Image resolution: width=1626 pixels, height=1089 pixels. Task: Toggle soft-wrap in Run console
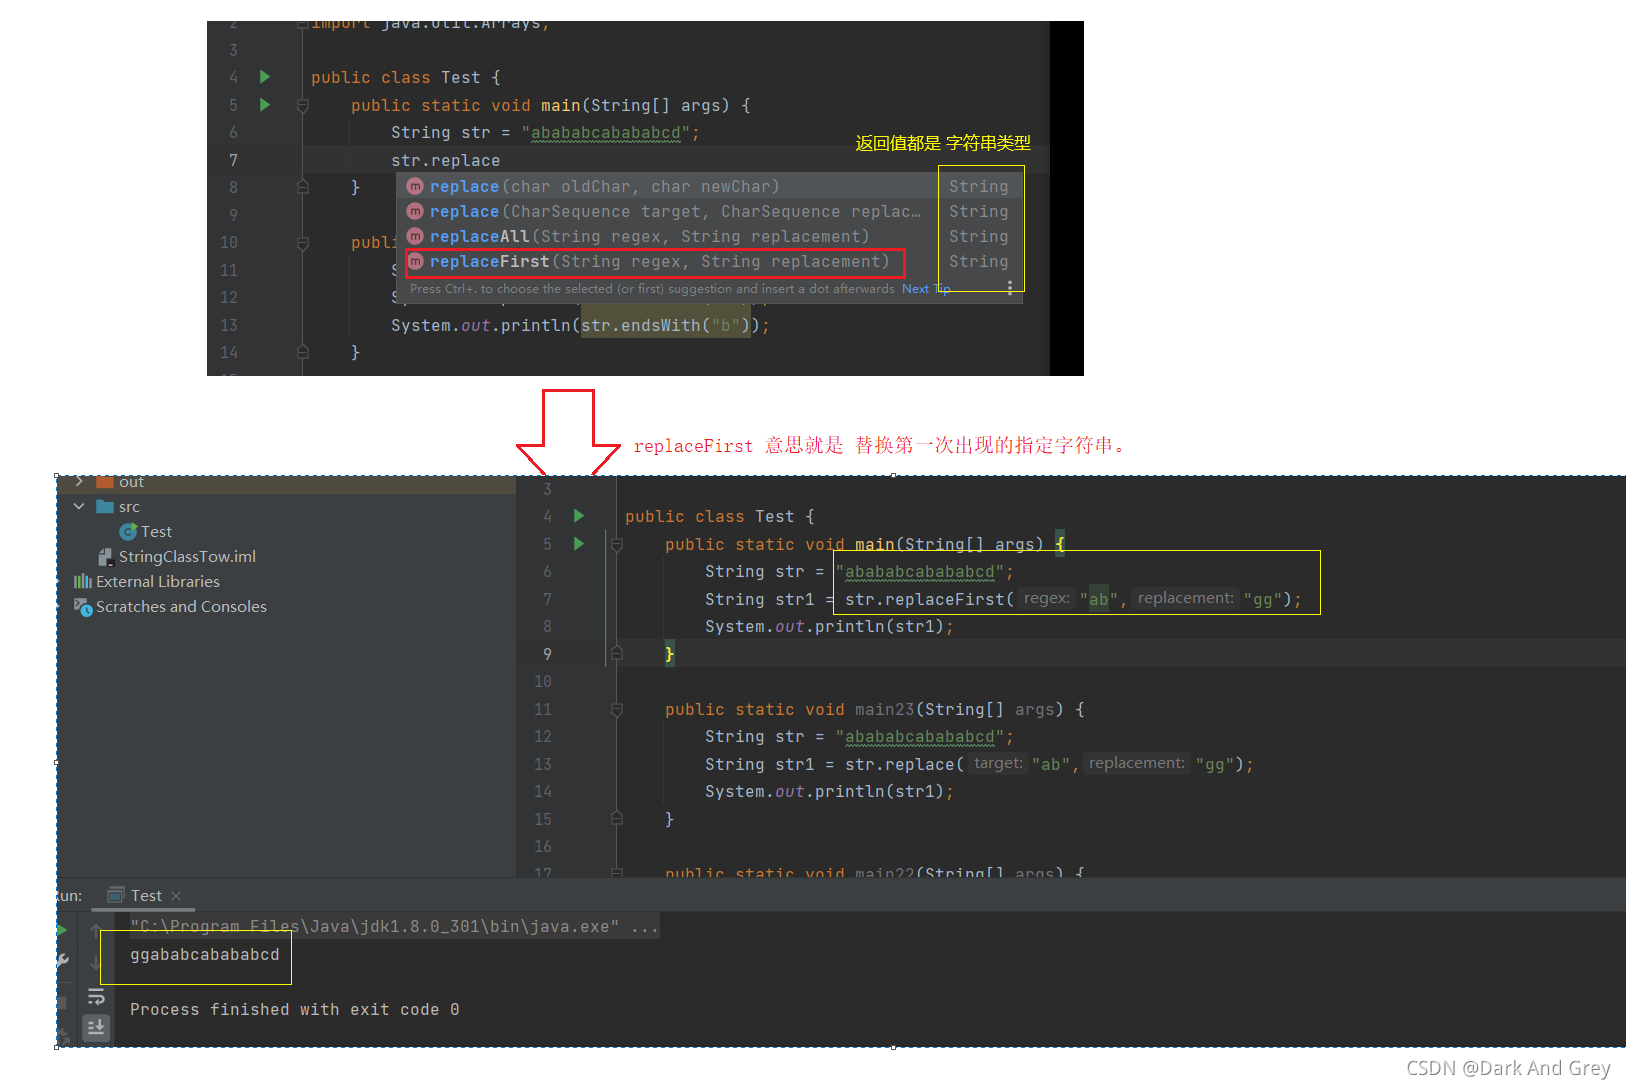(96, 996)
